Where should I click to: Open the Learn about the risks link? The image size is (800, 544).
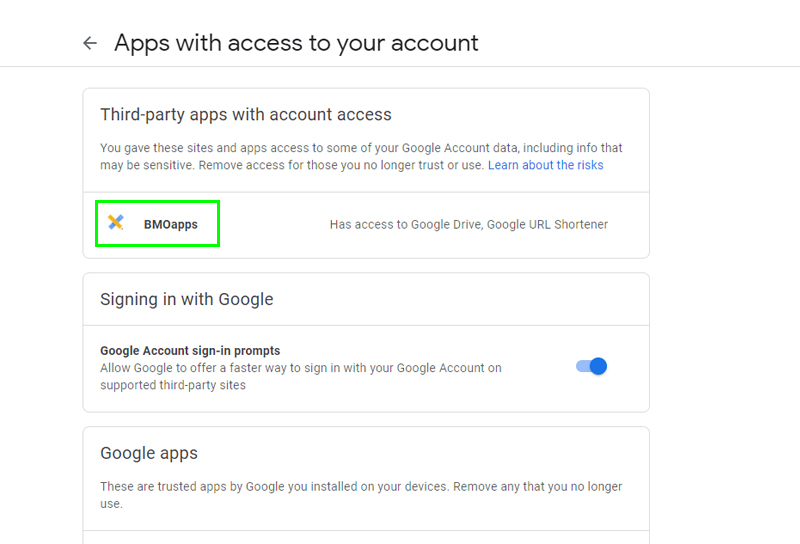pyautogui.click(x=545, y=165)
